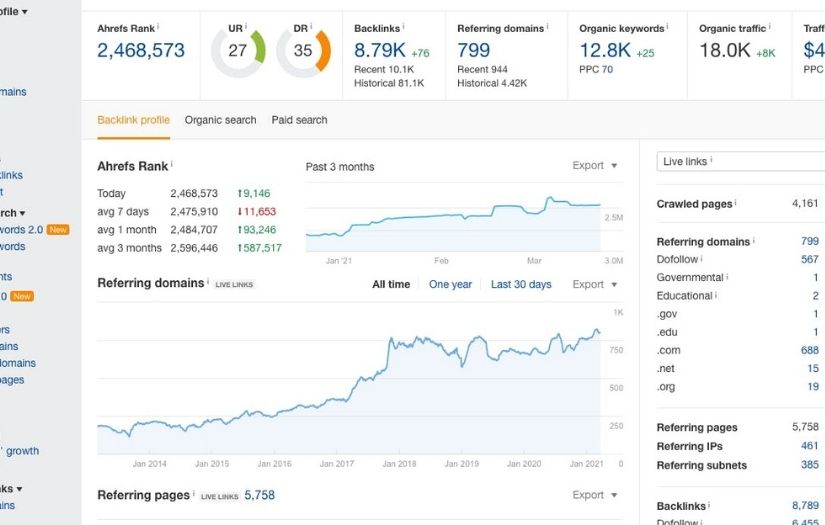Expand Export menu for Referring domains chart
The width and height of the screenshot is (825, 525).
click(594, 284)
